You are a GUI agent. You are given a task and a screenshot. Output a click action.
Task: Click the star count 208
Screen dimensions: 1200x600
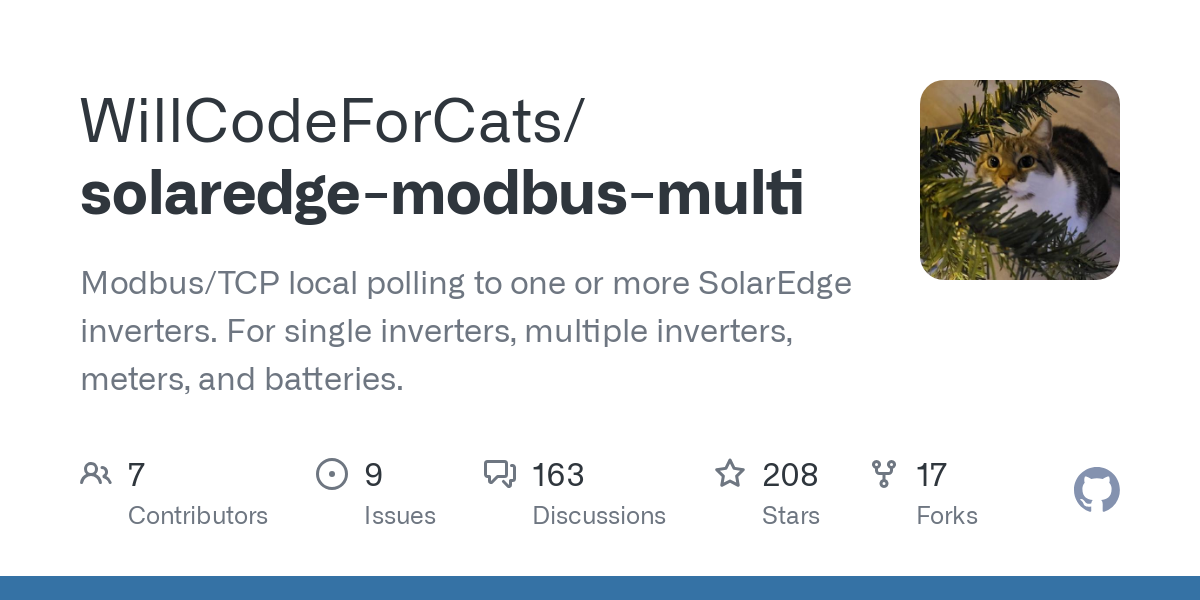pos(790,475)
